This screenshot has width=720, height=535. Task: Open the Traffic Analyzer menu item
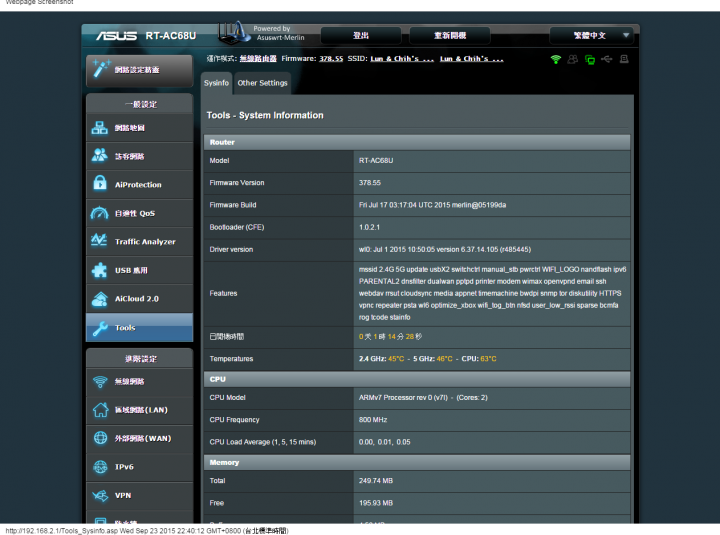tap(140, 242)
